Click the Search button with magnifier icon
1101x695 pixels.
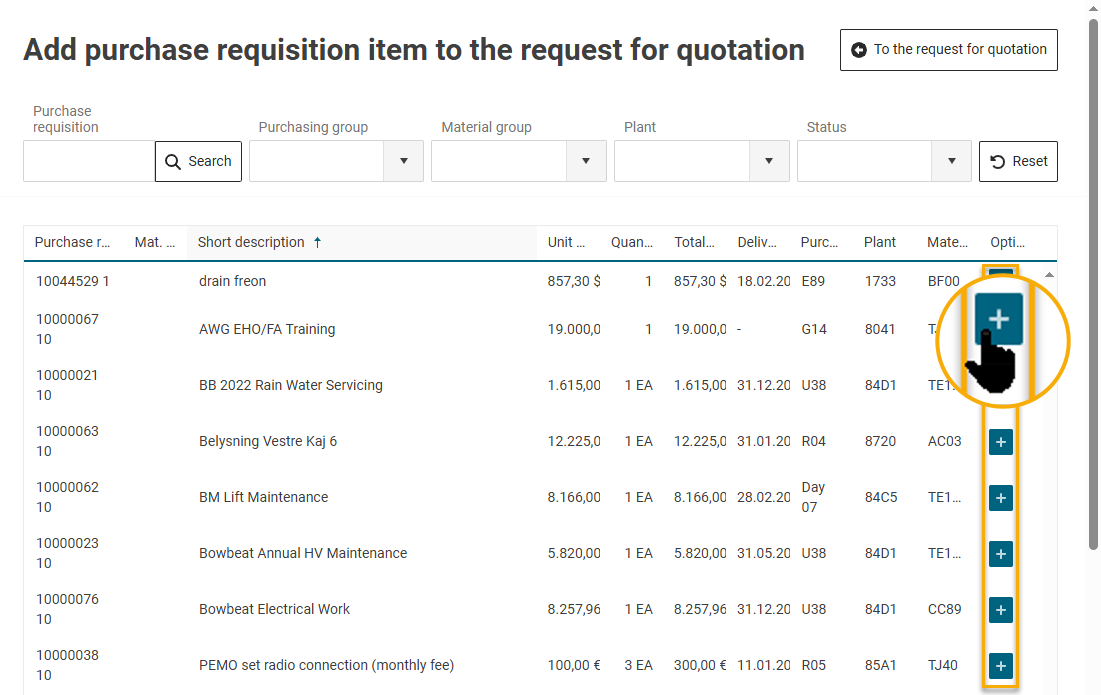pyautogui.click(x=198, y=161)
